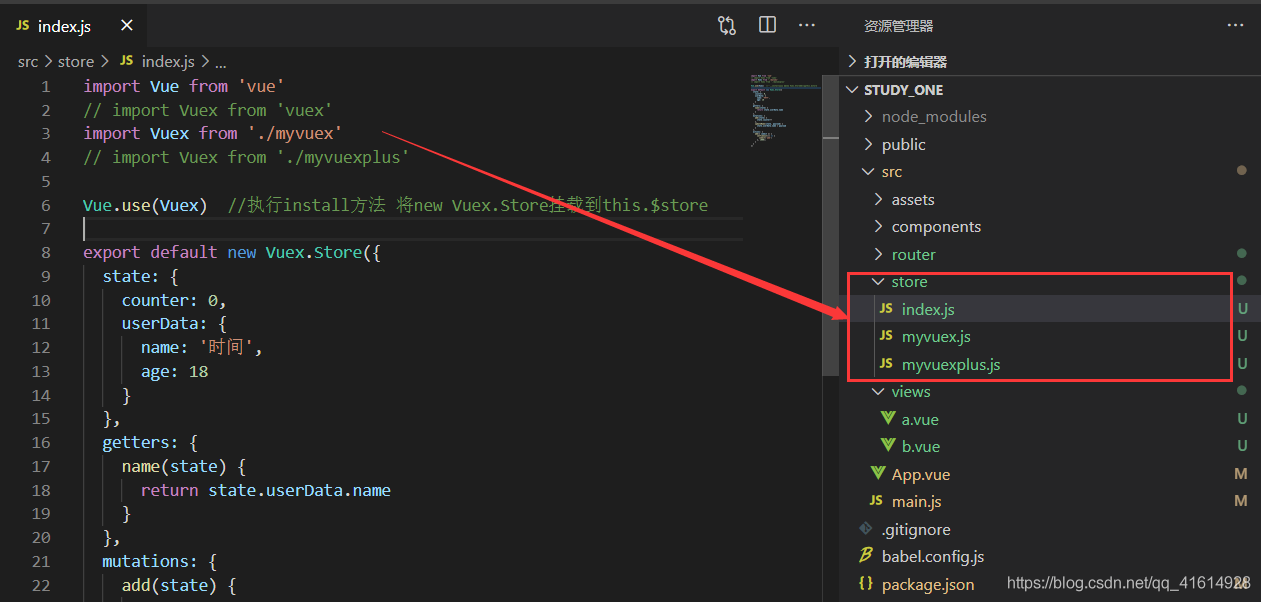Click the Vue icon beside b.vue
This screenshot has height=602, width=1261.
(x=887, y=446)
